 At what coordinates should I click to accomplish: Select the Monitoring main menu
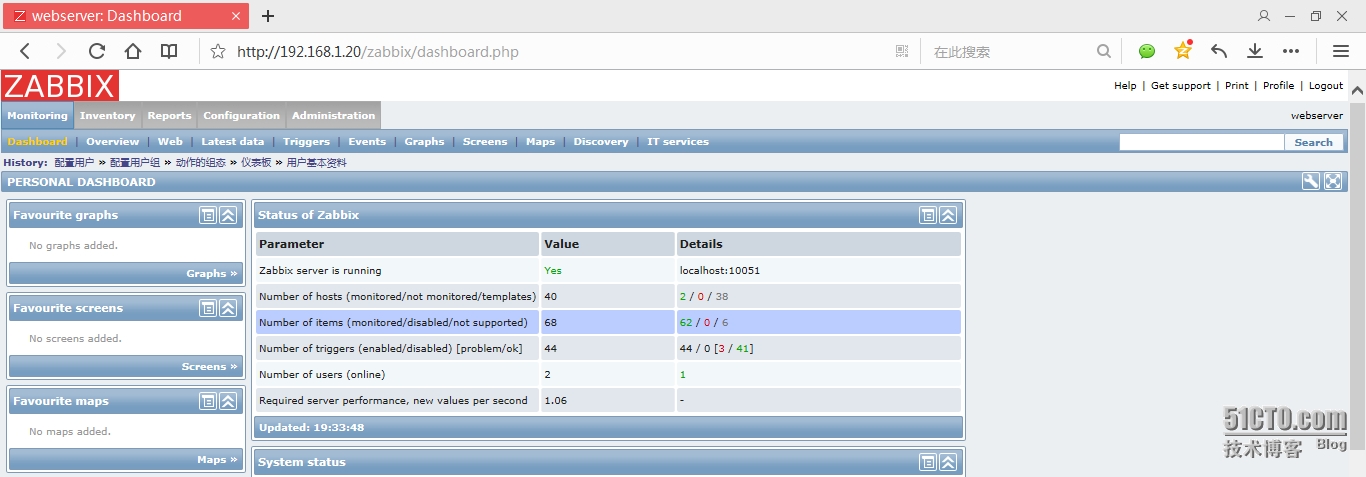pos(37,115)
